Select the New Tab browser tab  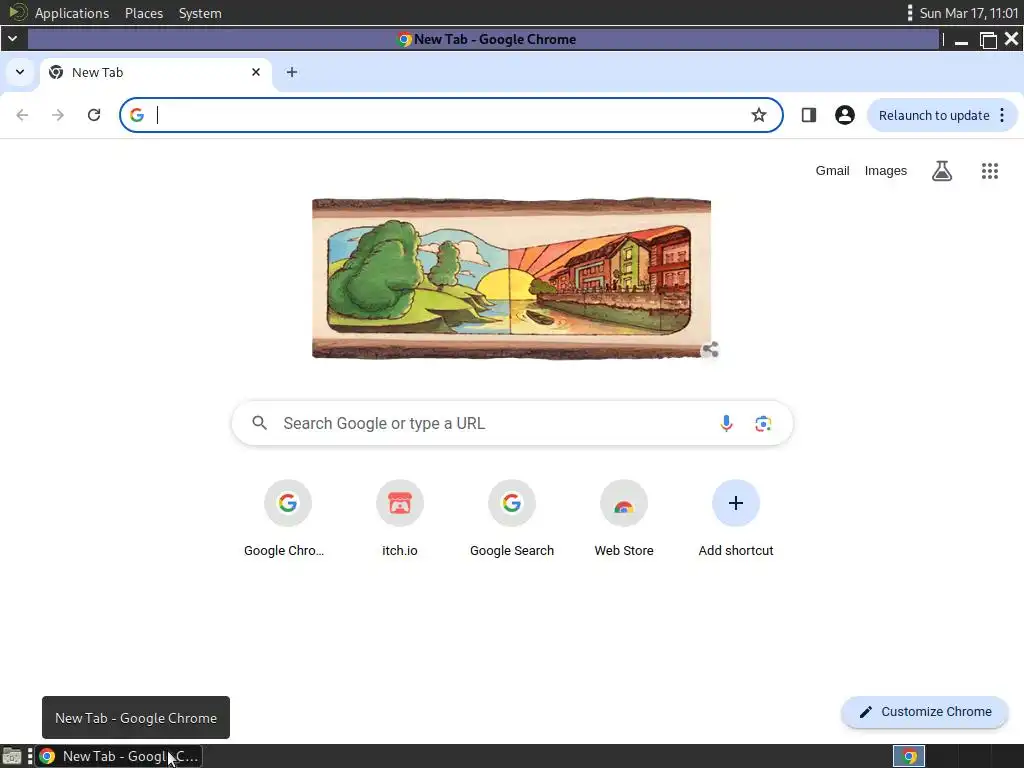(x=155, y=72)
